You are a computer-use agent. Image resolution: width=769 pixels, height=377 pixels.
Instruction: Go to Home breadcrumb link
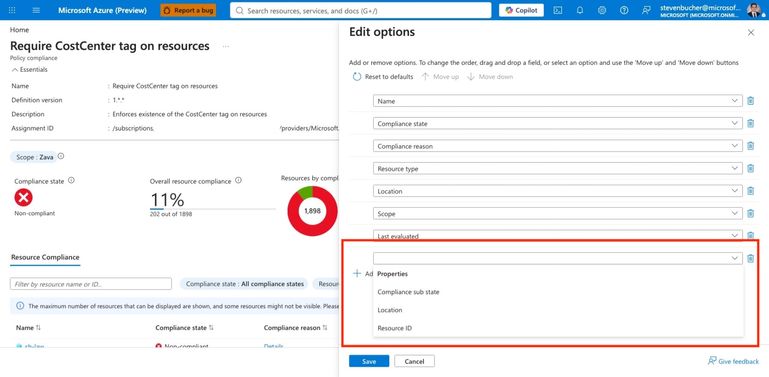(19, 30)
